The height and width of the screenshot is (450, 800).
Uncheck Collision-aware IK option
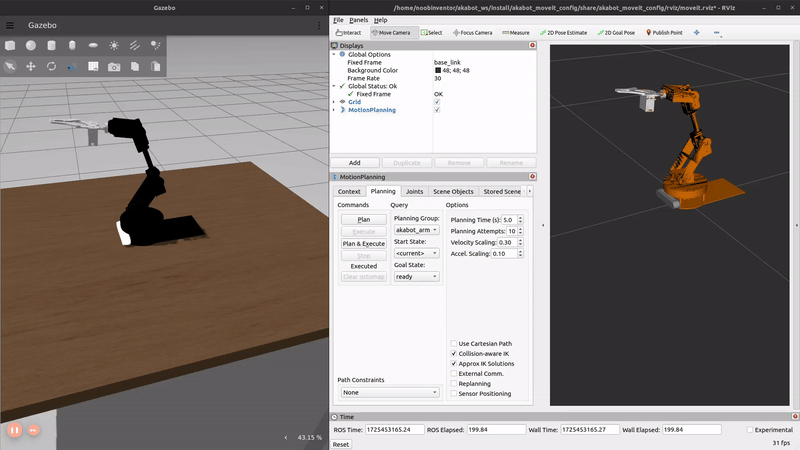click(x=454, y=353)
